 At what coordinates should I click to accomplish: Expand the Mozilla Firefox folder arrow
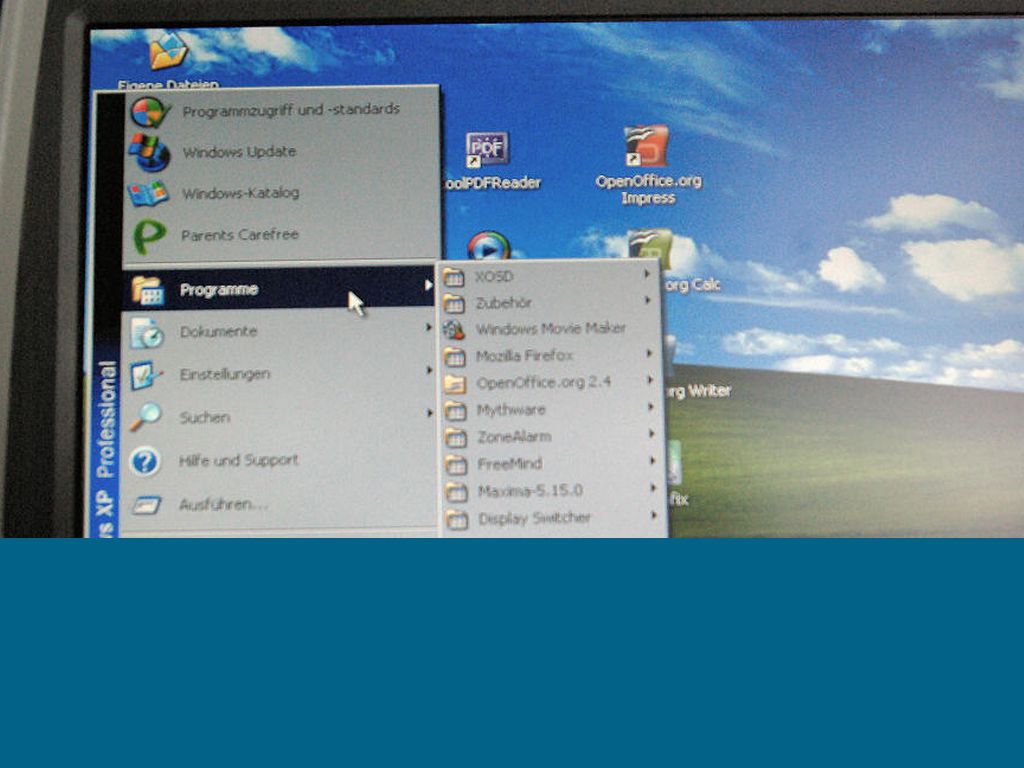(x=649, y=354)
